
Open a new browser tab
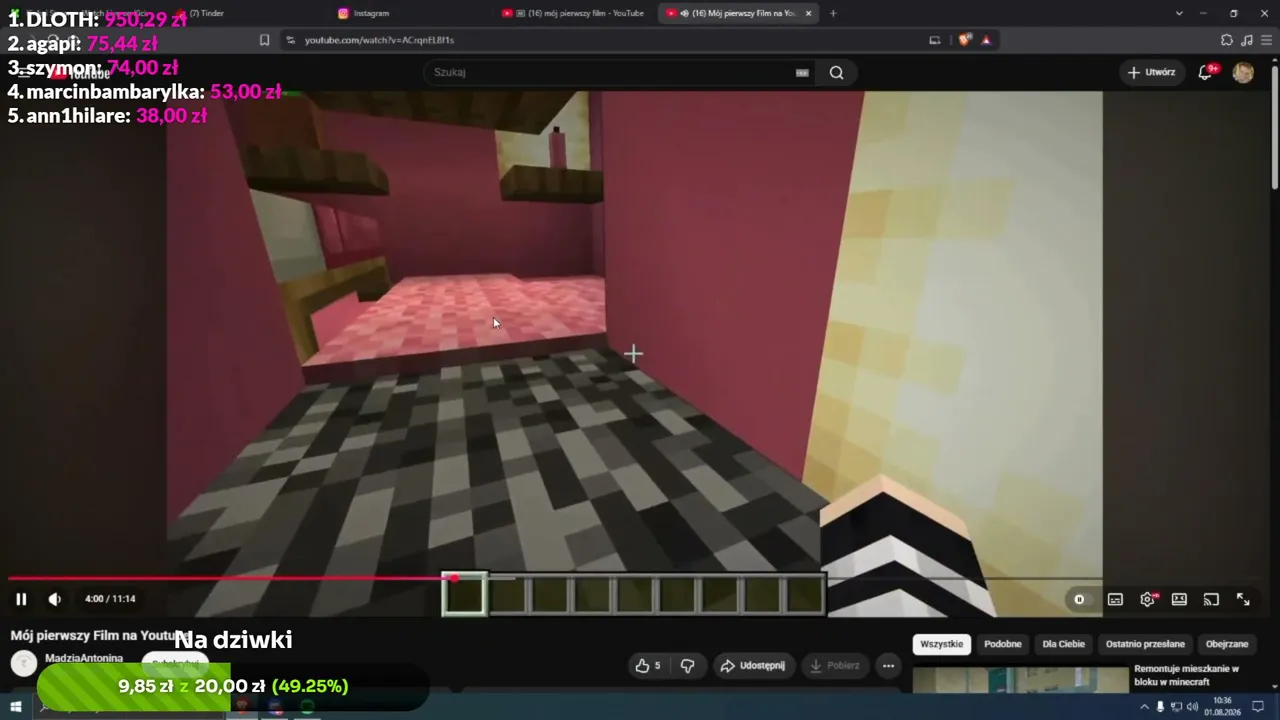833,13
